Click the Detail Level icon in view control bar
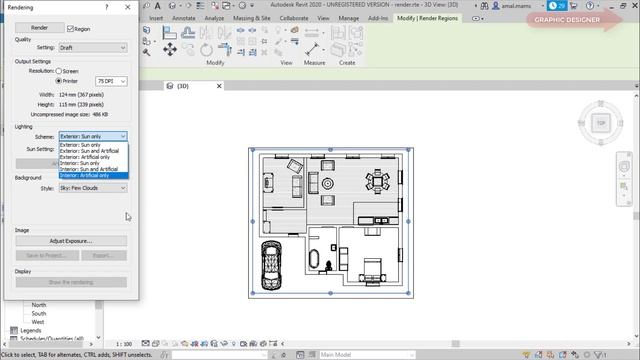This screenshot has height=360, width=640. 145,344
